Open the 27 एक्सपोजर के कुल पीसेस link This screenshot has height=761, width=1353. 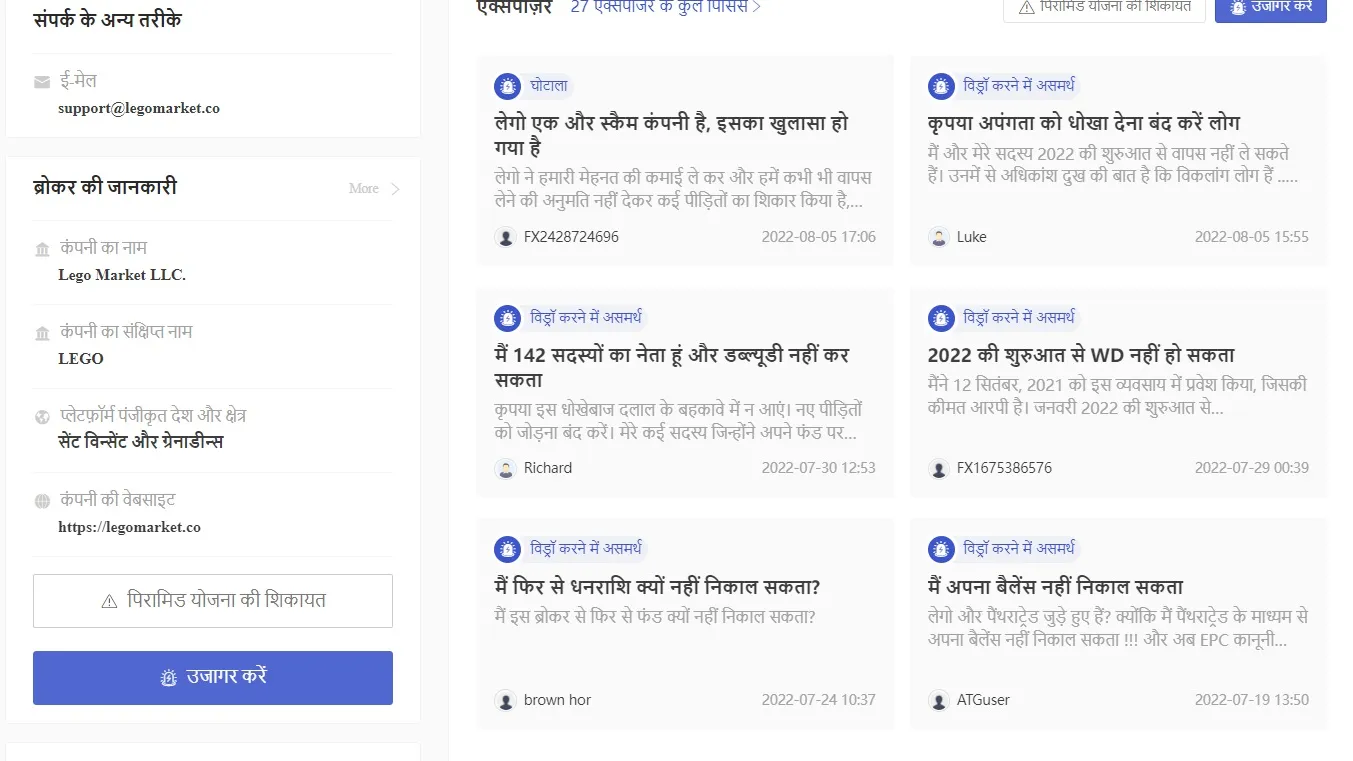(x=666, y=7)
